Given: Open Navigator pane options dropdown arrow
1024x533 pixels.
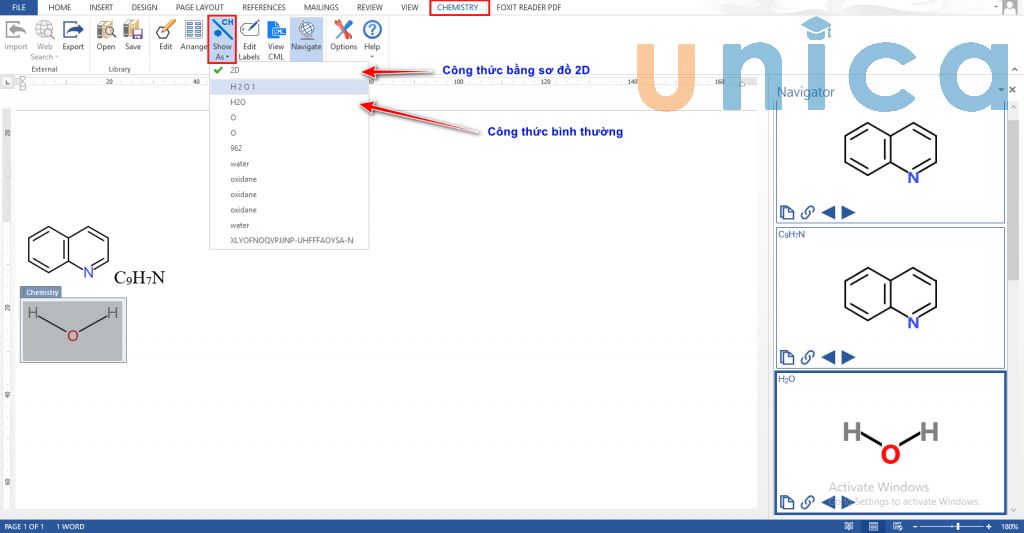Looking at the screenshot, I should (1000, 90).
